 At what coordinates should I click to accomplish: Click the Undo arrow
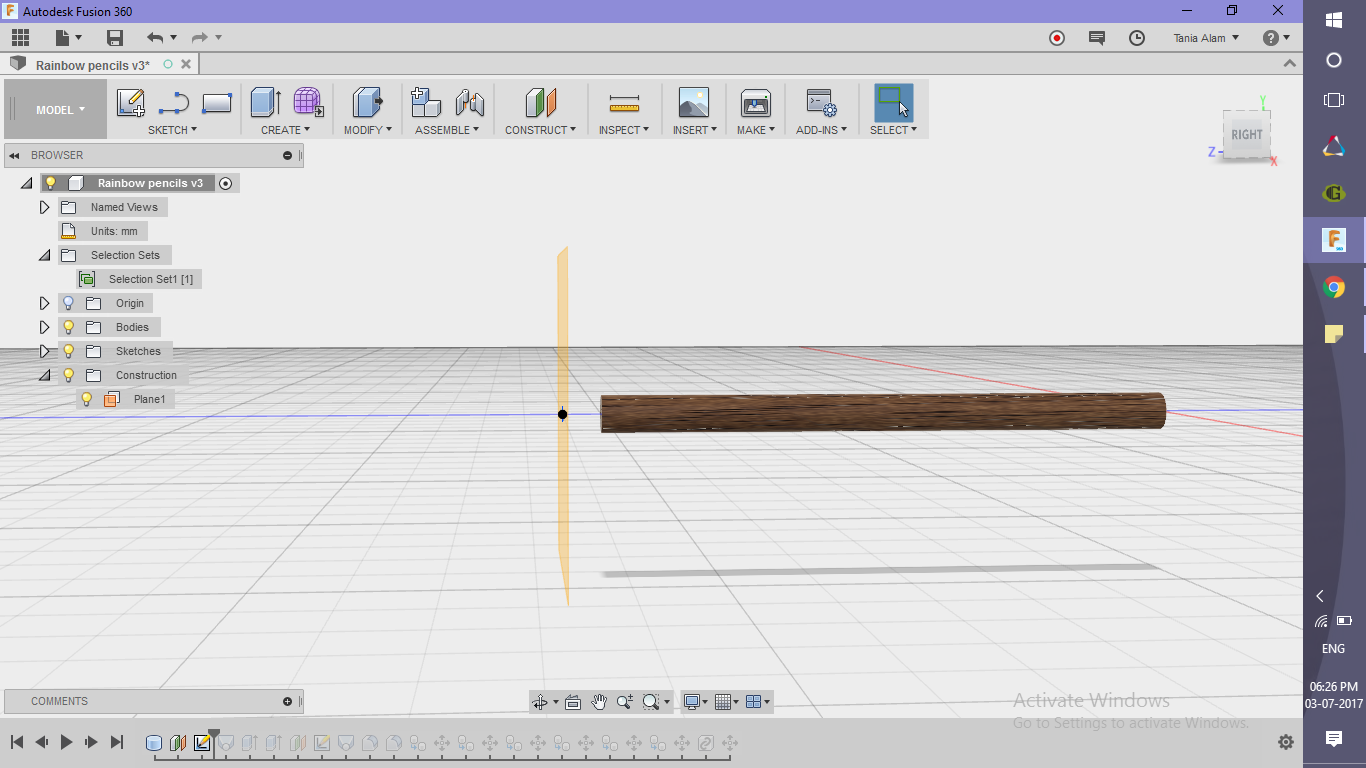point(155,38)
